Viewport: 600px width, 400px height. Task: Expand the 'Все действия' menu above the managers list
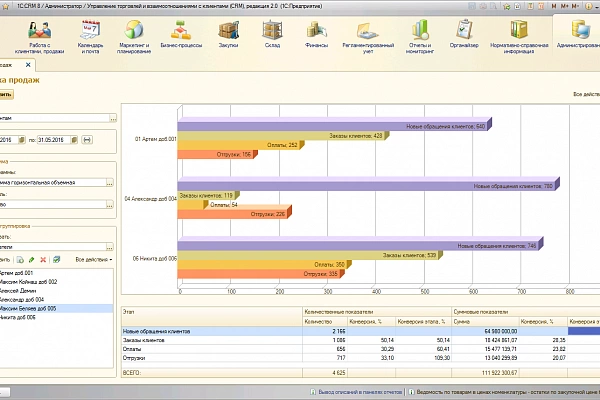pyautogui.click(x=94, y=260)
